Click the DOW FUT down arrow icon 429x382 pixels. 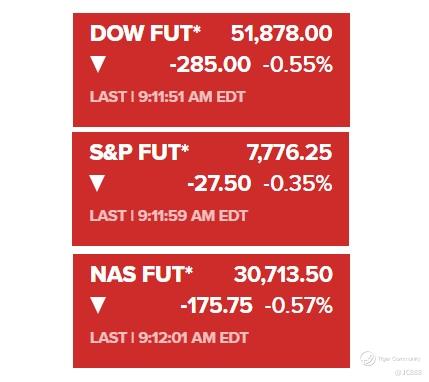[x=98, y=64]
